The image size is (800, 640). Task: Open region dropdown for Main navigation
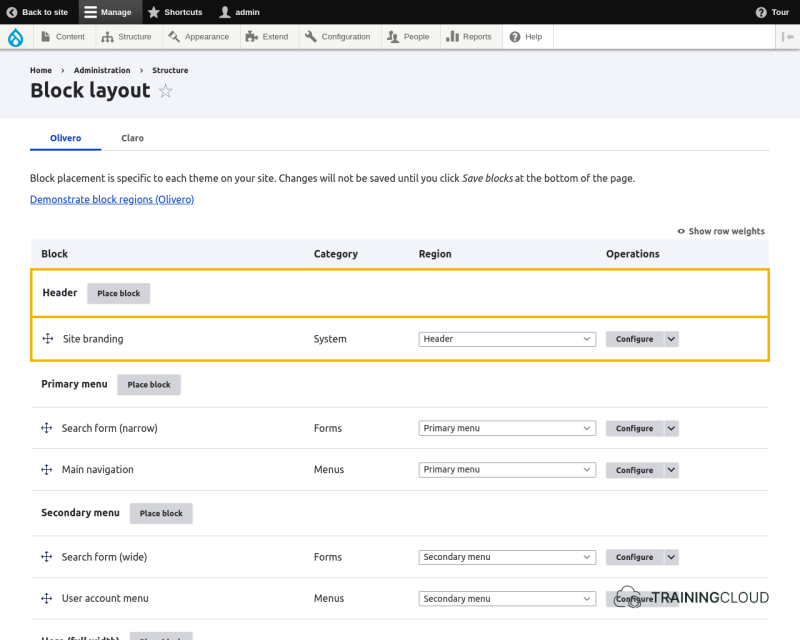(507, 470)
